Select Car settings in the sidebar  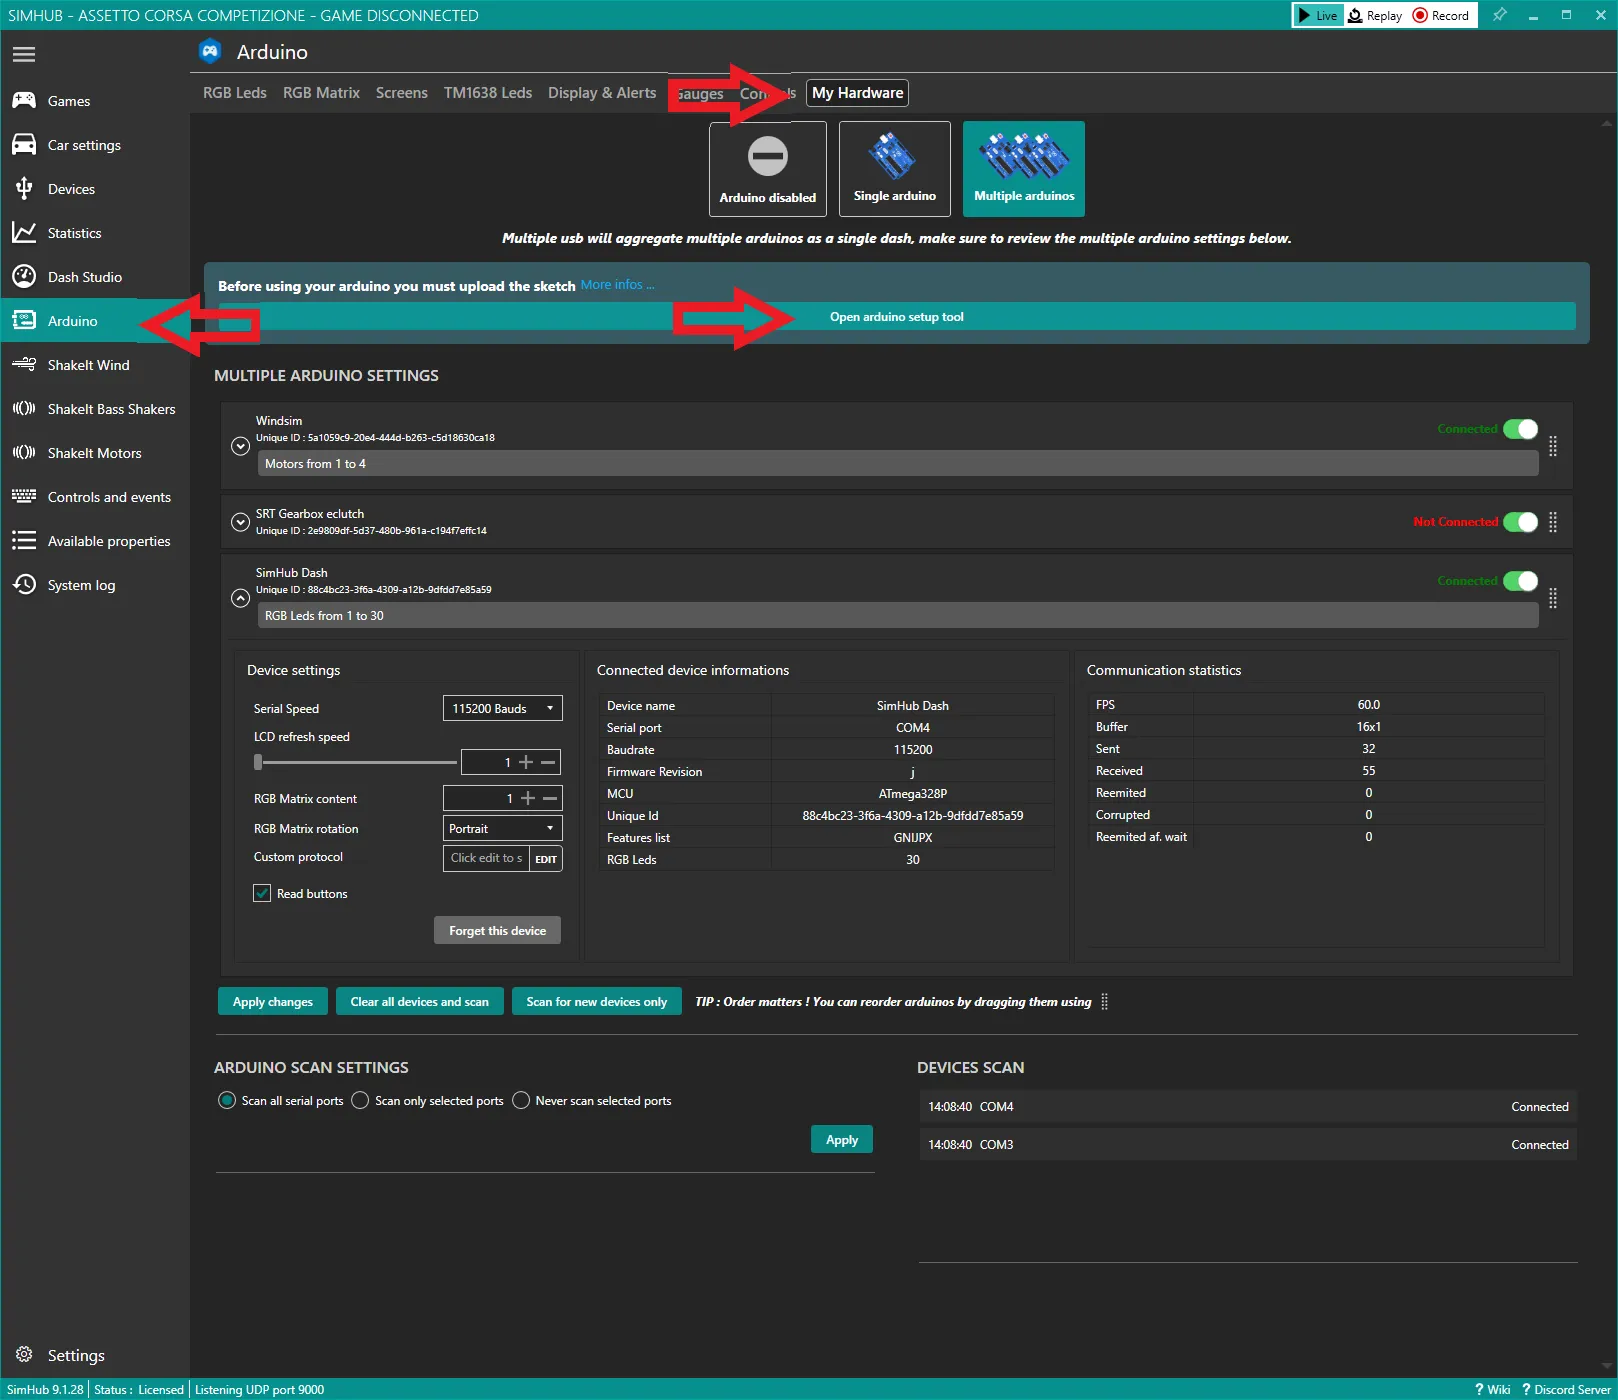85,144
